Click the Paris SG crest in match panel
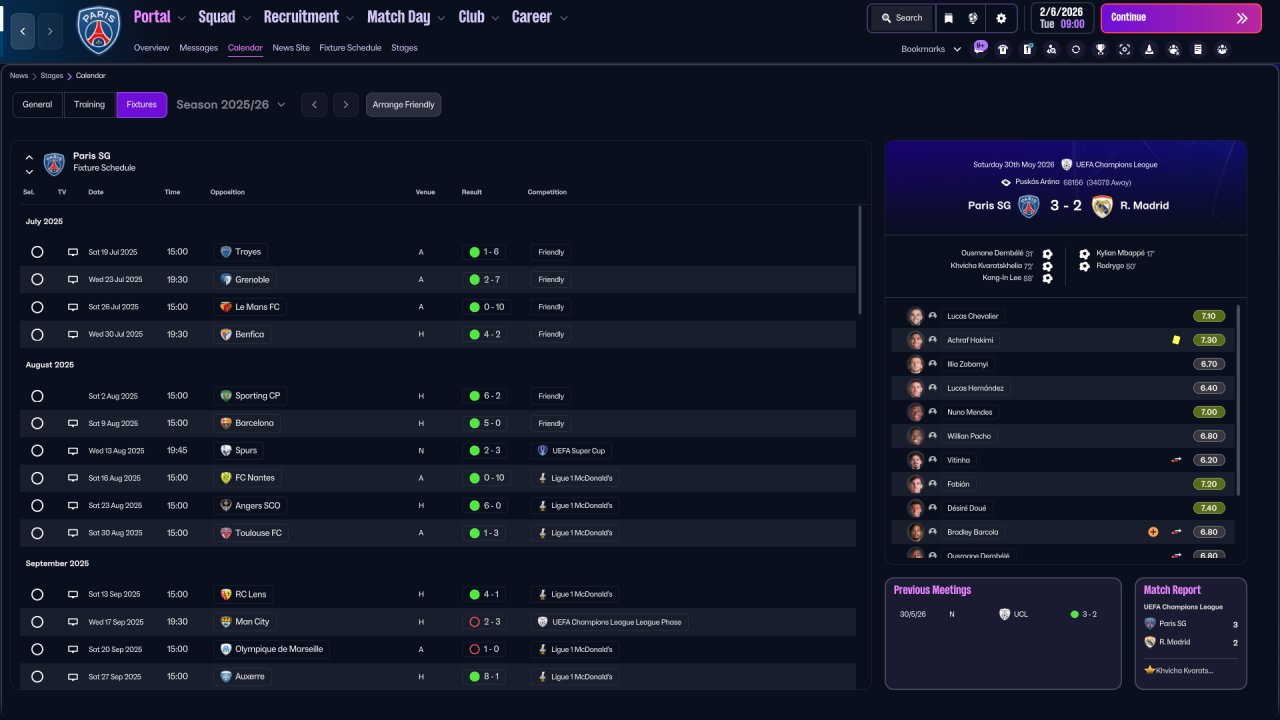Screen dimensions: 1280x720 1029,206
